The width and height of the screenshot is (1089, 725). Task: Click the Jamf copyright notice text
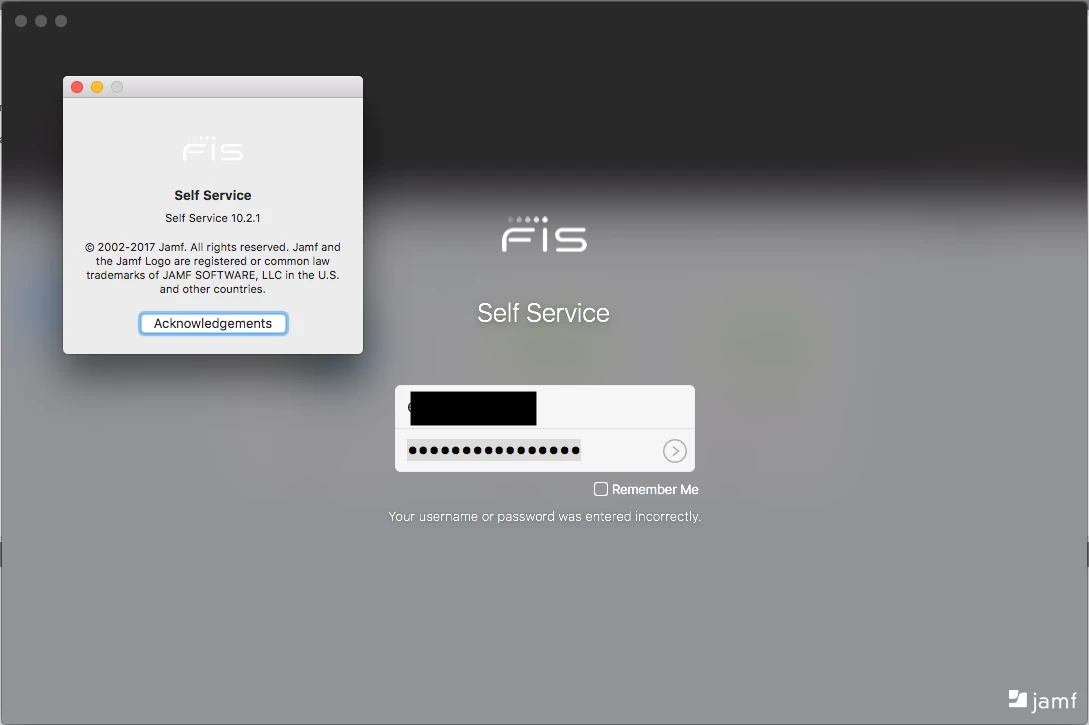213,268
